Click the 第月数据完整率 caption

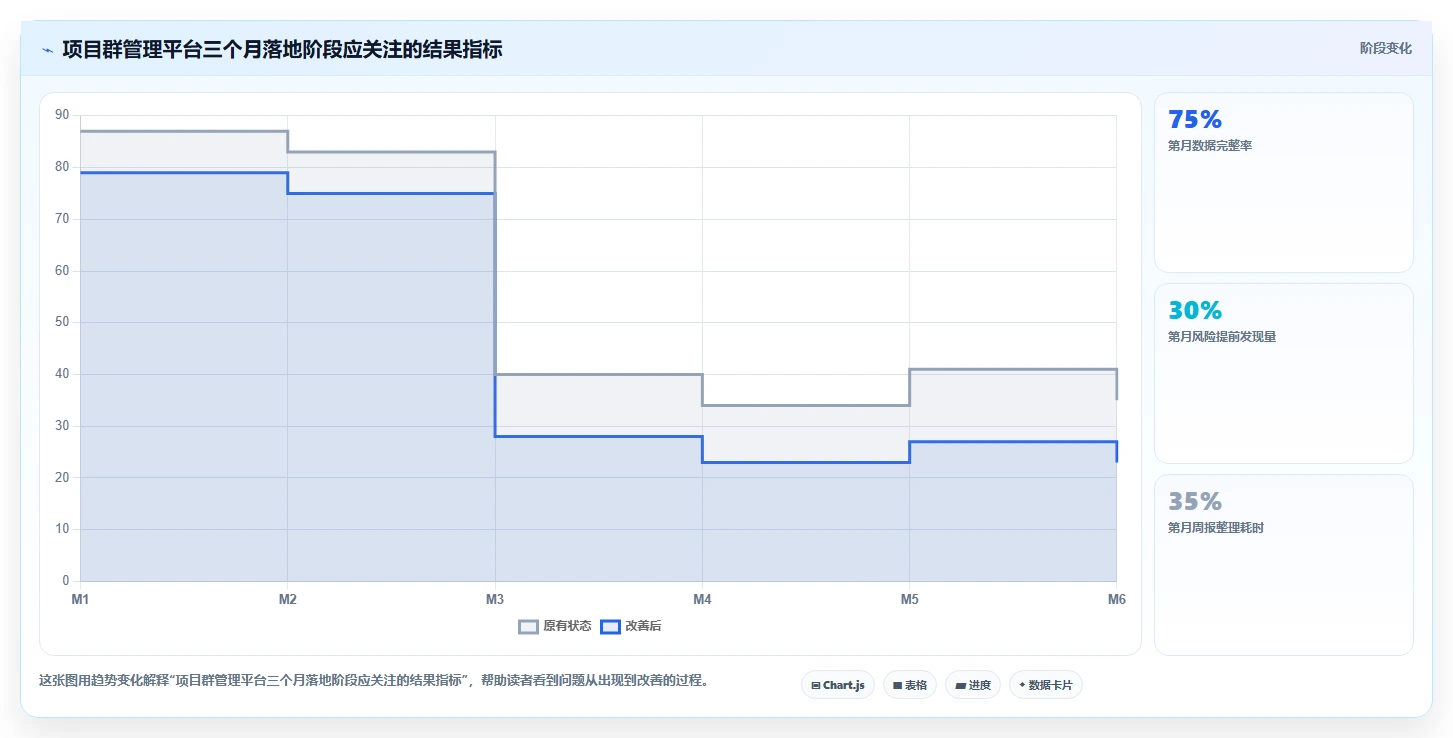[1210, 146]
